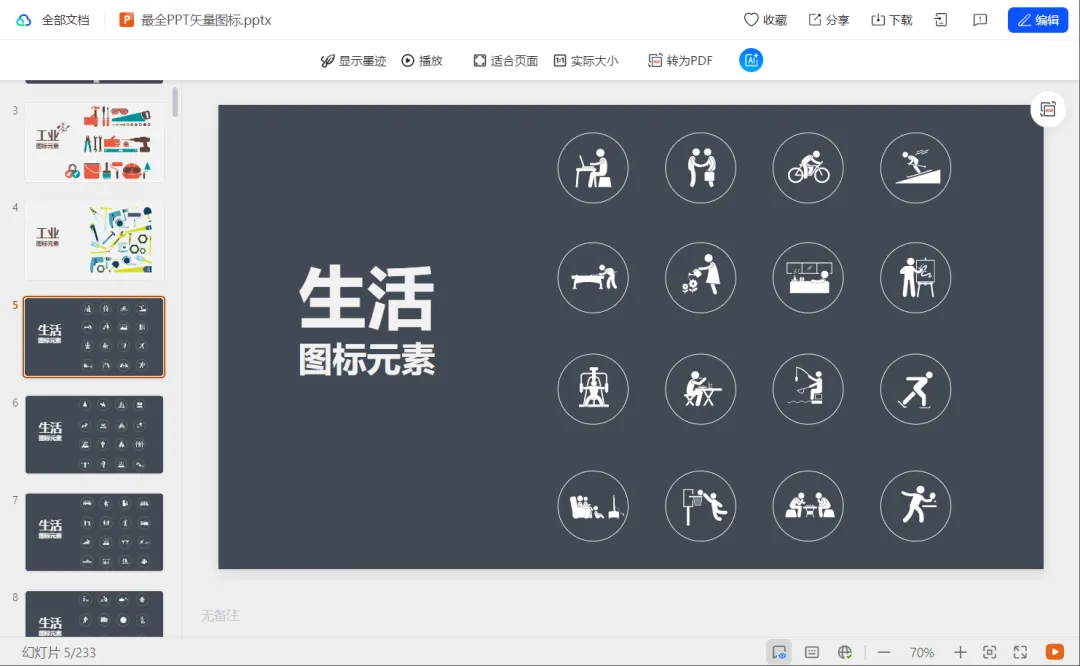Start slideshow with 播放
This screenshot has height=666, width=1080.
click(422, 61)
